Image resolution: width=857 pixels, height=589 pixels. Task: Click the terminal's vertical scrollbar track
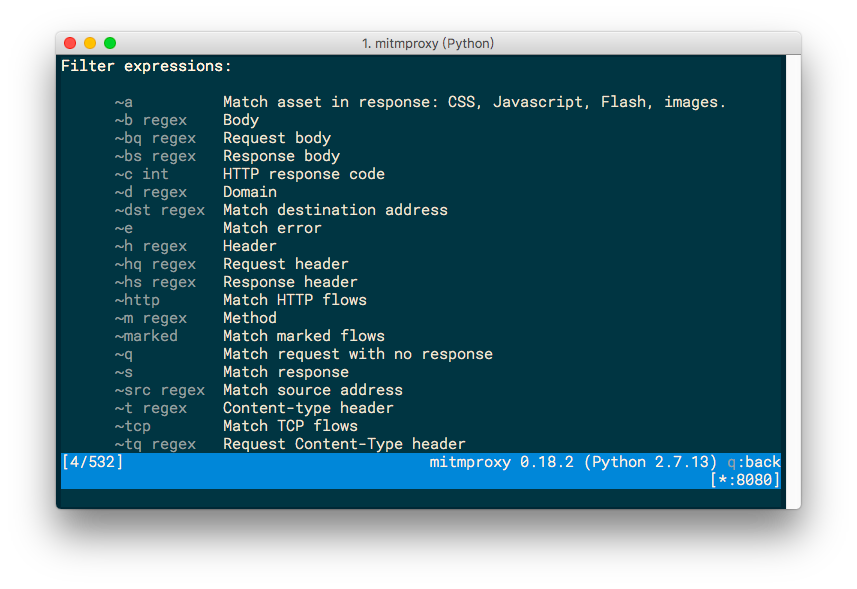pyautogui.click(x=793, y=281)
